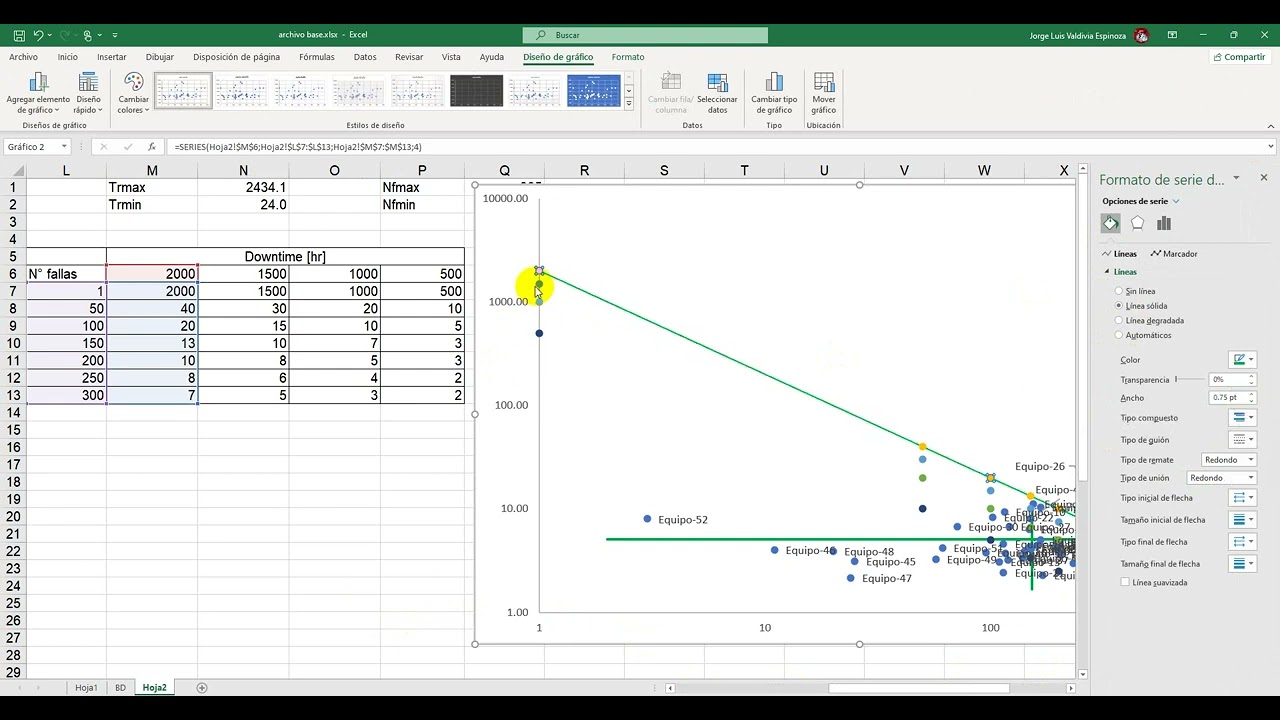The width and height of the screenshot is (1280, 720).
Task: Select Automáticos line option
Action: tap(1118, 335)
